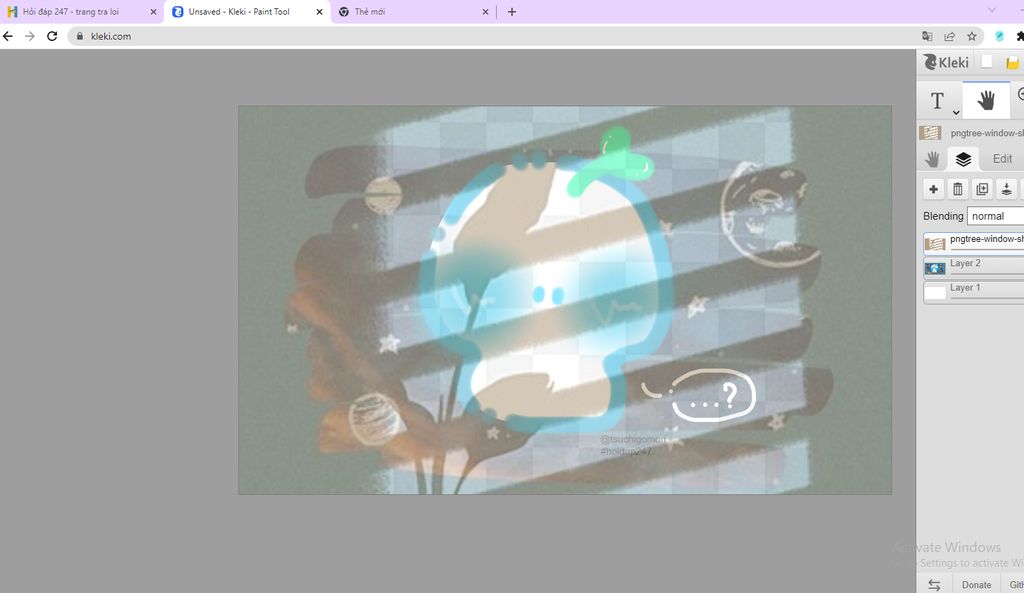The width and height of the screenshot is (1024, 593).
Task: Flip the toolbar side with the swap arrows
Action: (935, 585)
